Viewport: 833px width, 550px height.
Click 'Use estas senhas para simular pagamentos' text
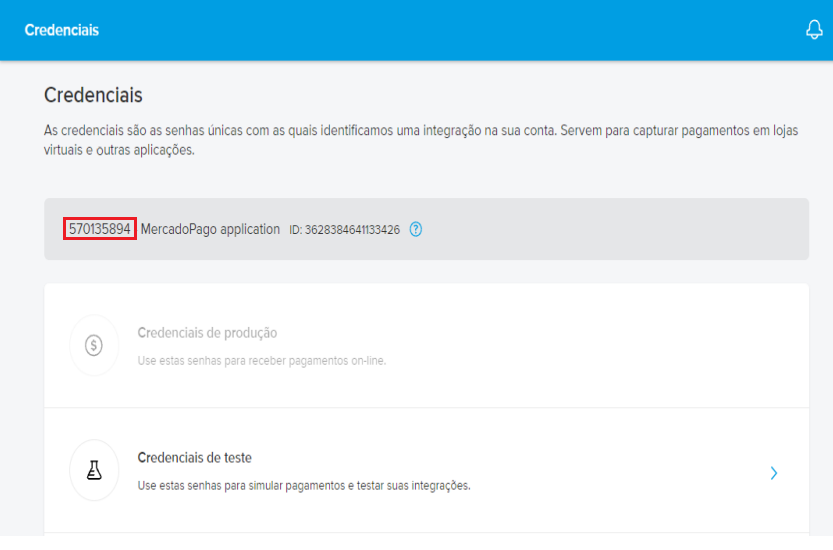304,486
